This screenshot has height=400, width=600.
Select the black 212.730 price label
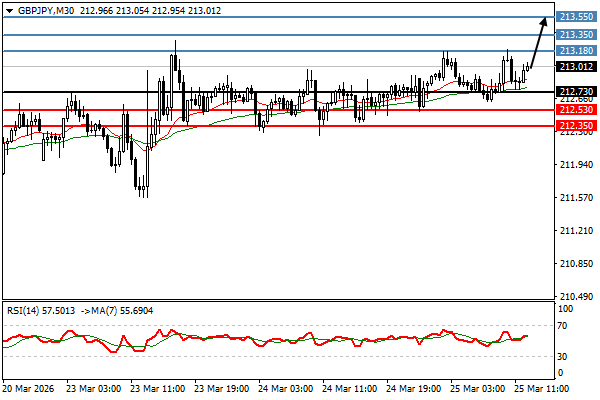[x=575, y=92]
